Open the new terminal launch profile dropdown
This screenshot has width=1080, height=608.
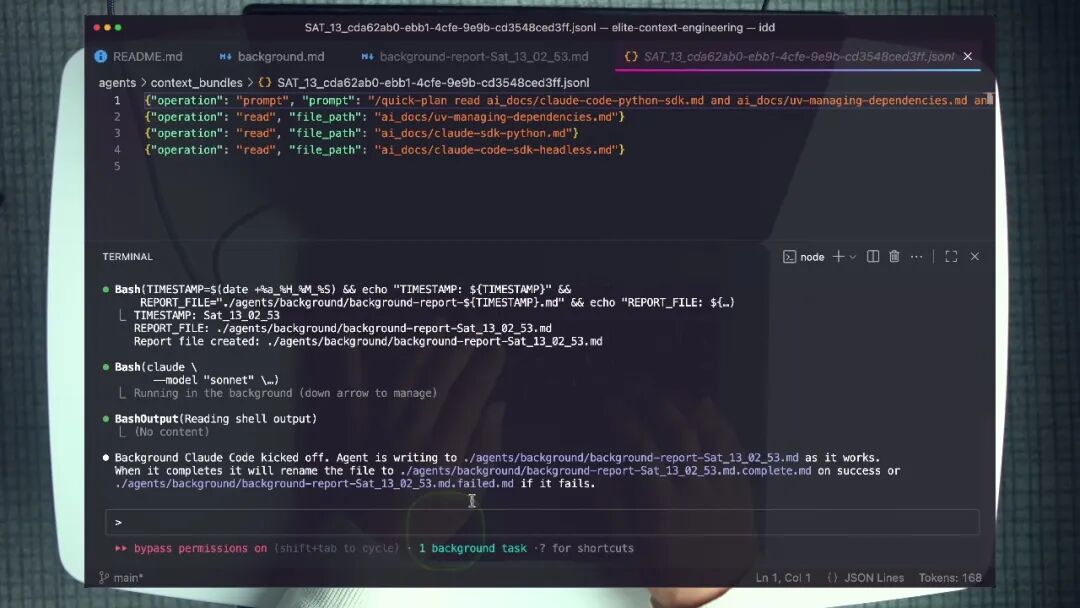point(853,257)
